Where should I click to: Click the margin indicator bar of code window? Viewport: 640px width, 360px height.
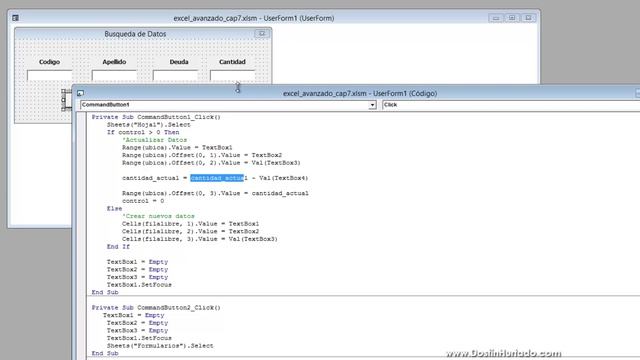82,236
